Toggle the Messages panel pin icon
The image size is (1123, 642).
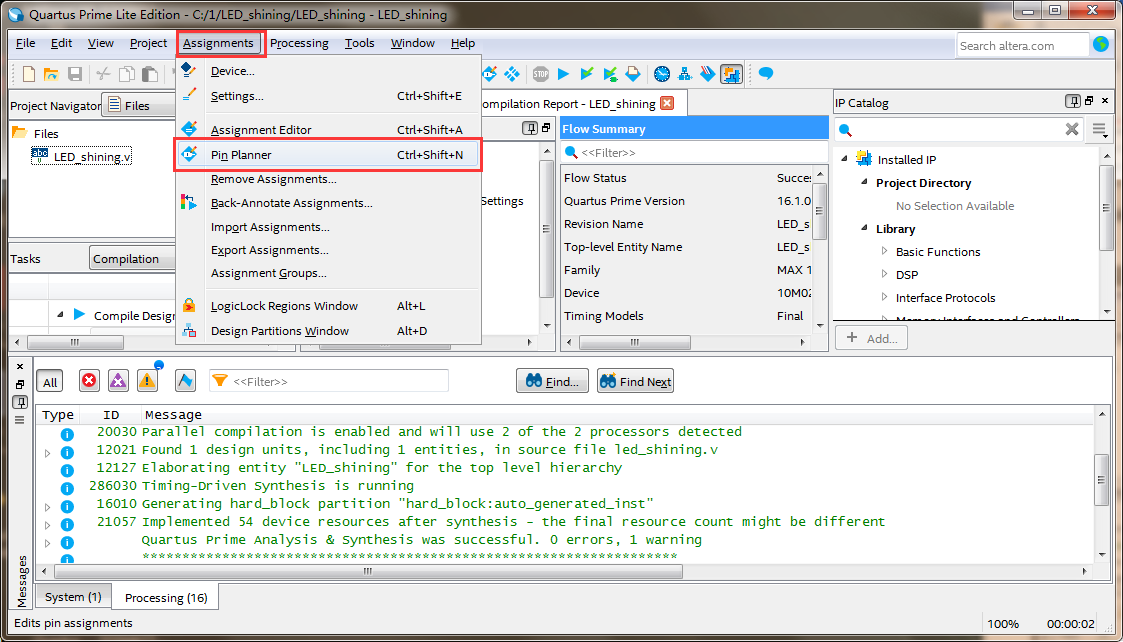pyautogui.click(x=20, y=402)
